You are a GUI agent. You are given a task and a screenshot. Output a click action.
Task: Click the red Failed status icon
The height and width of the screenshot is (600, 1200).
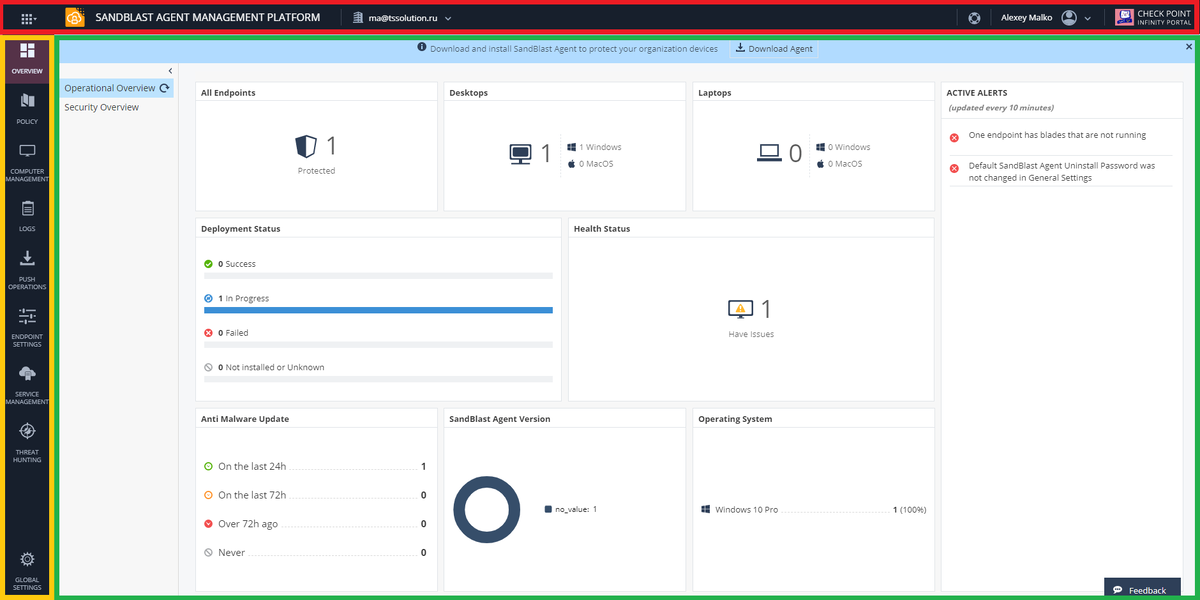pos(208,333)
